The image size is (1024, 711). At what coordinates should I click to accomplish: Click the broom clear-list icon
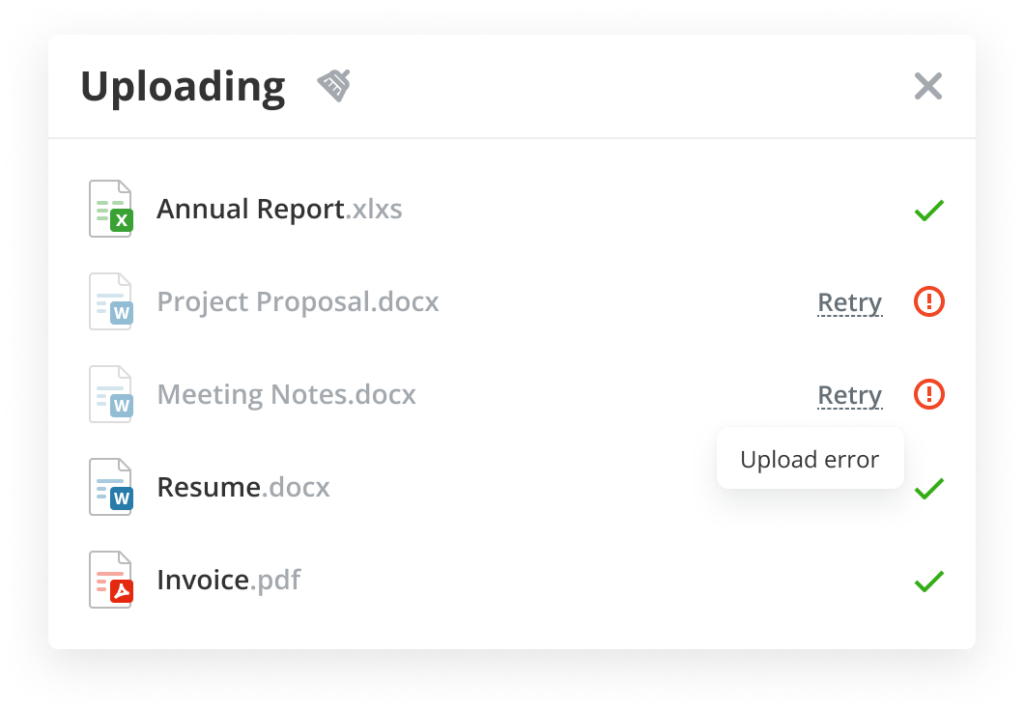click(334, 86)
